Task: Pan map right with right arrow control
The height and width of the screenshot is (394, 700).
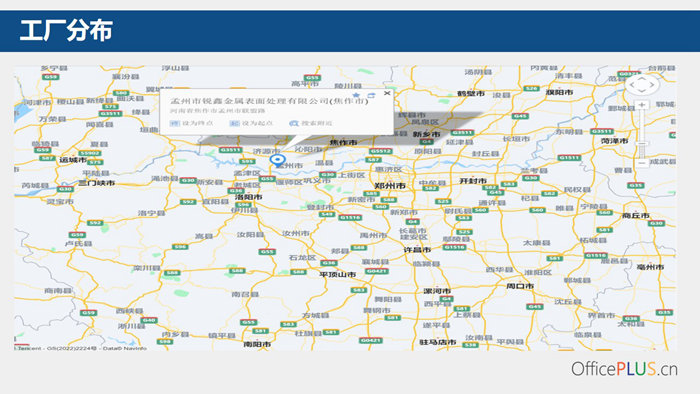Action: coord(652,84)
